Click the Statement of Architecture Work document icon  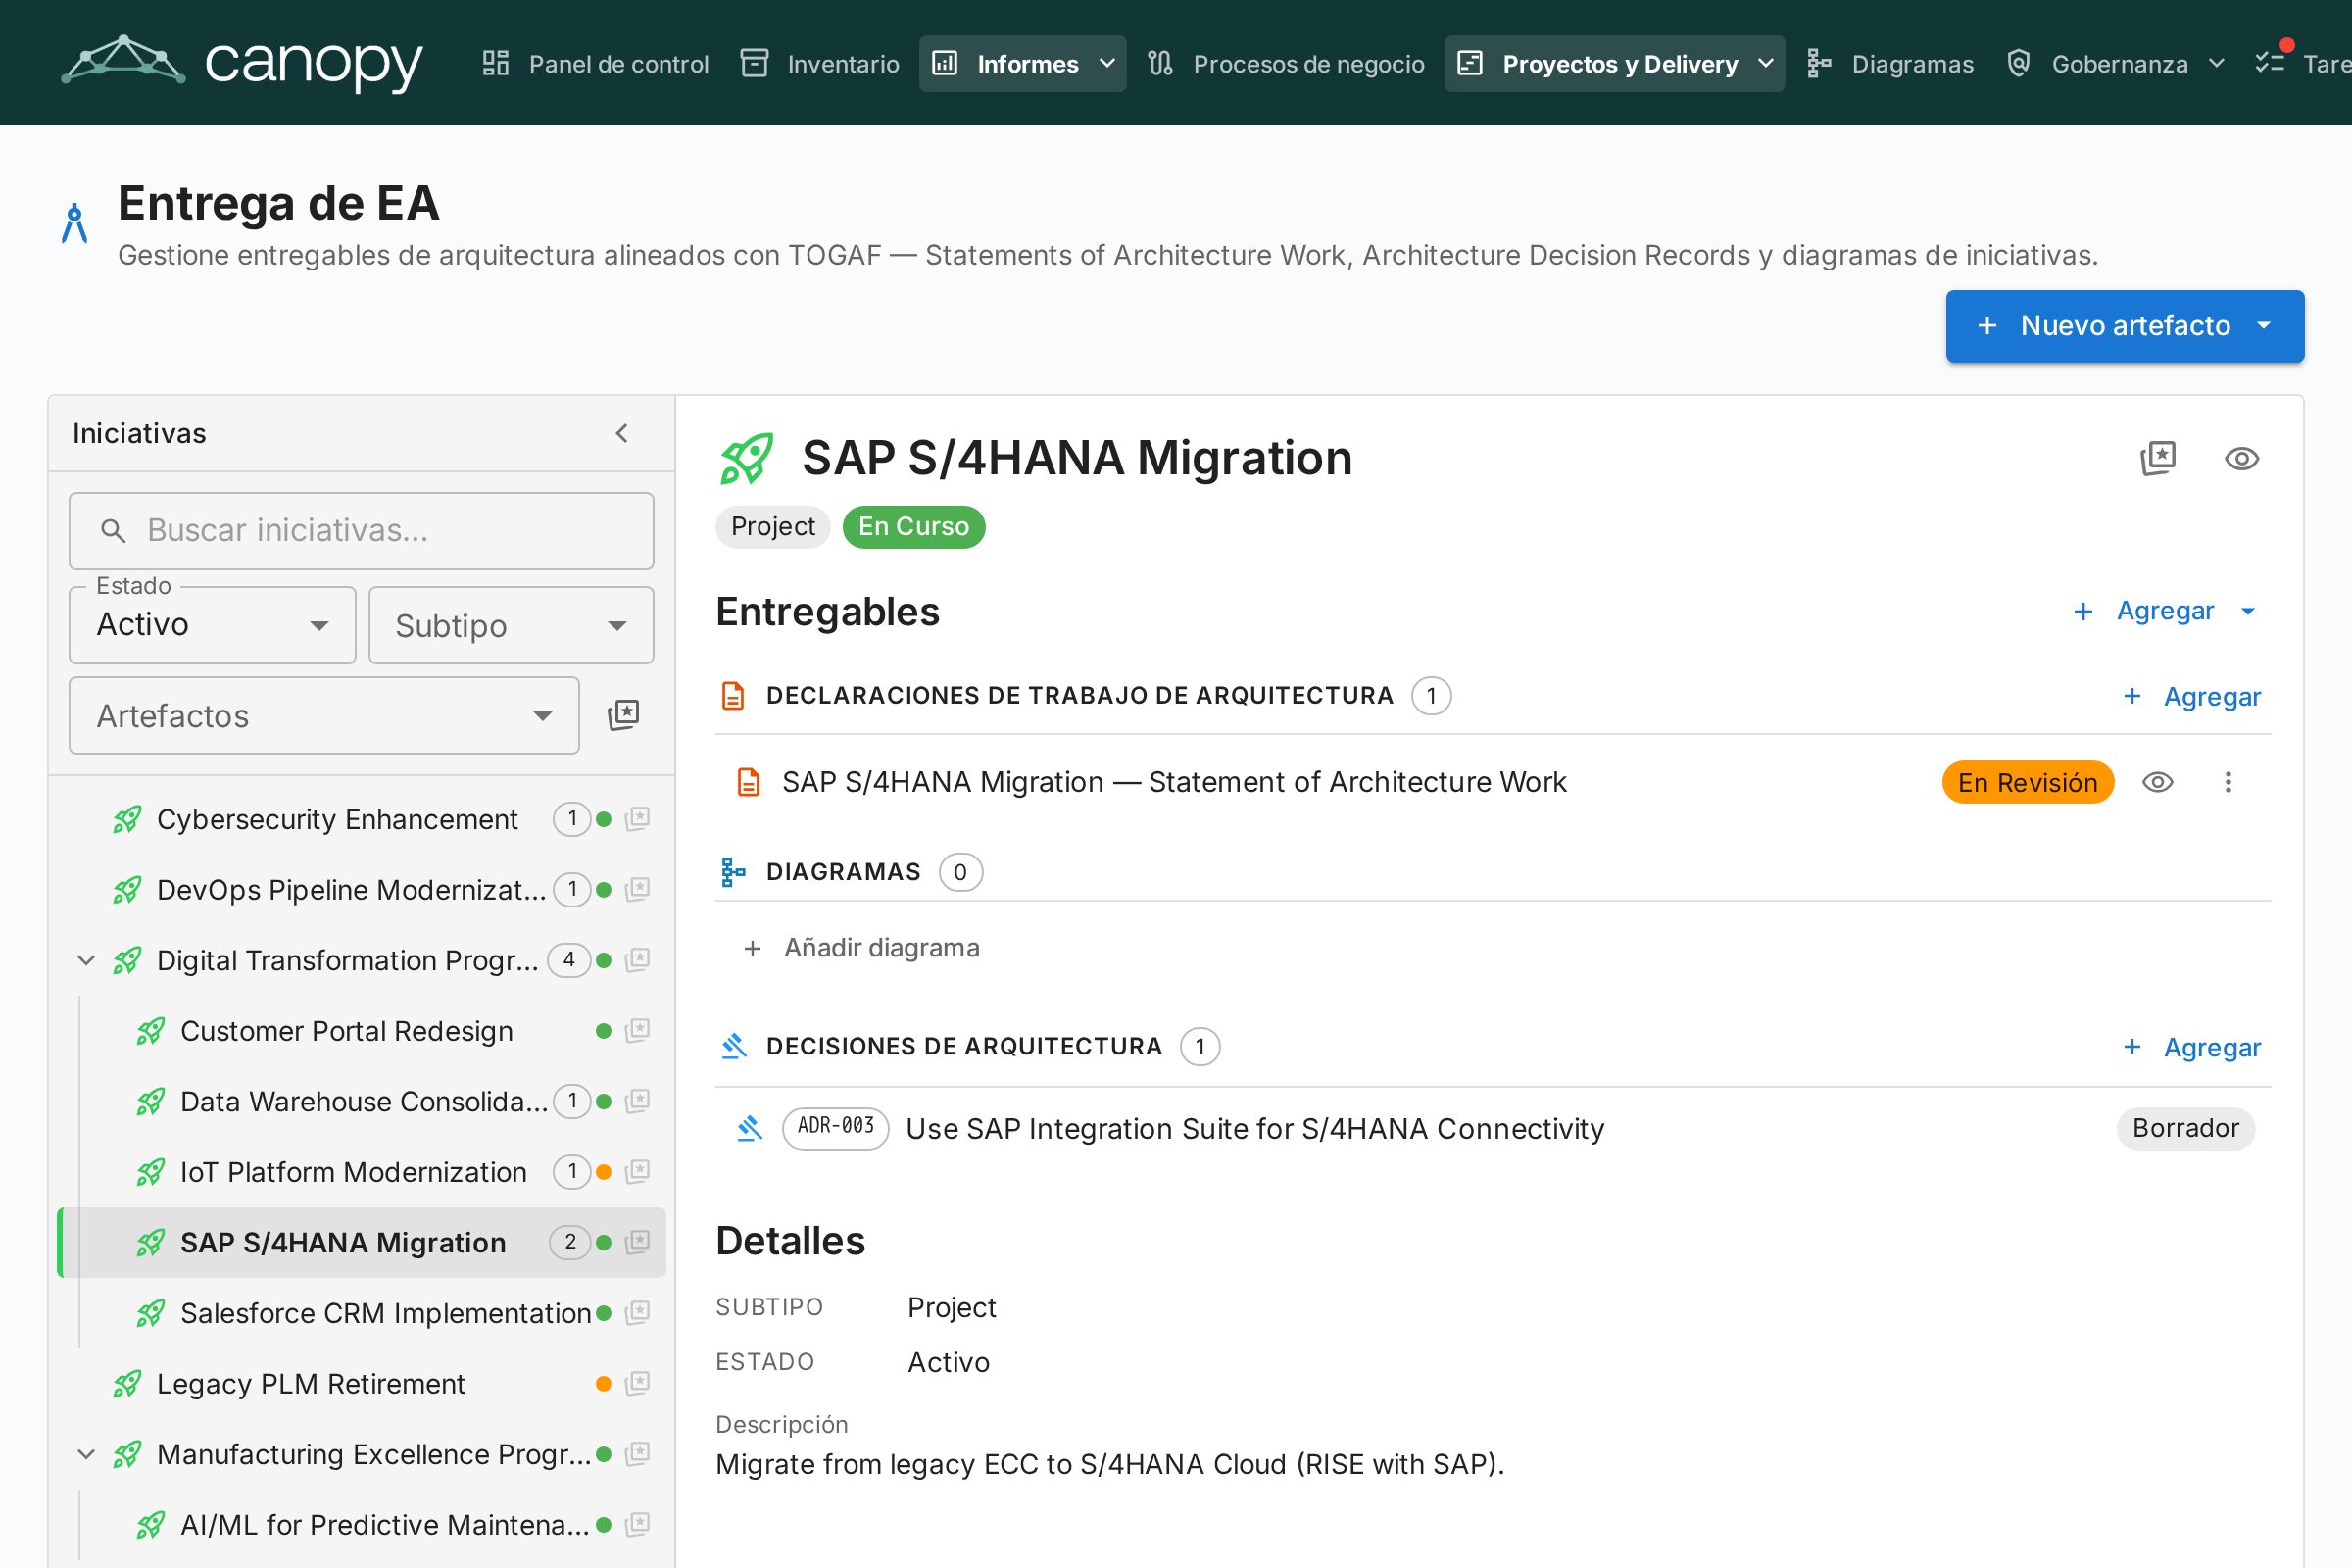[x=748, y=782]
